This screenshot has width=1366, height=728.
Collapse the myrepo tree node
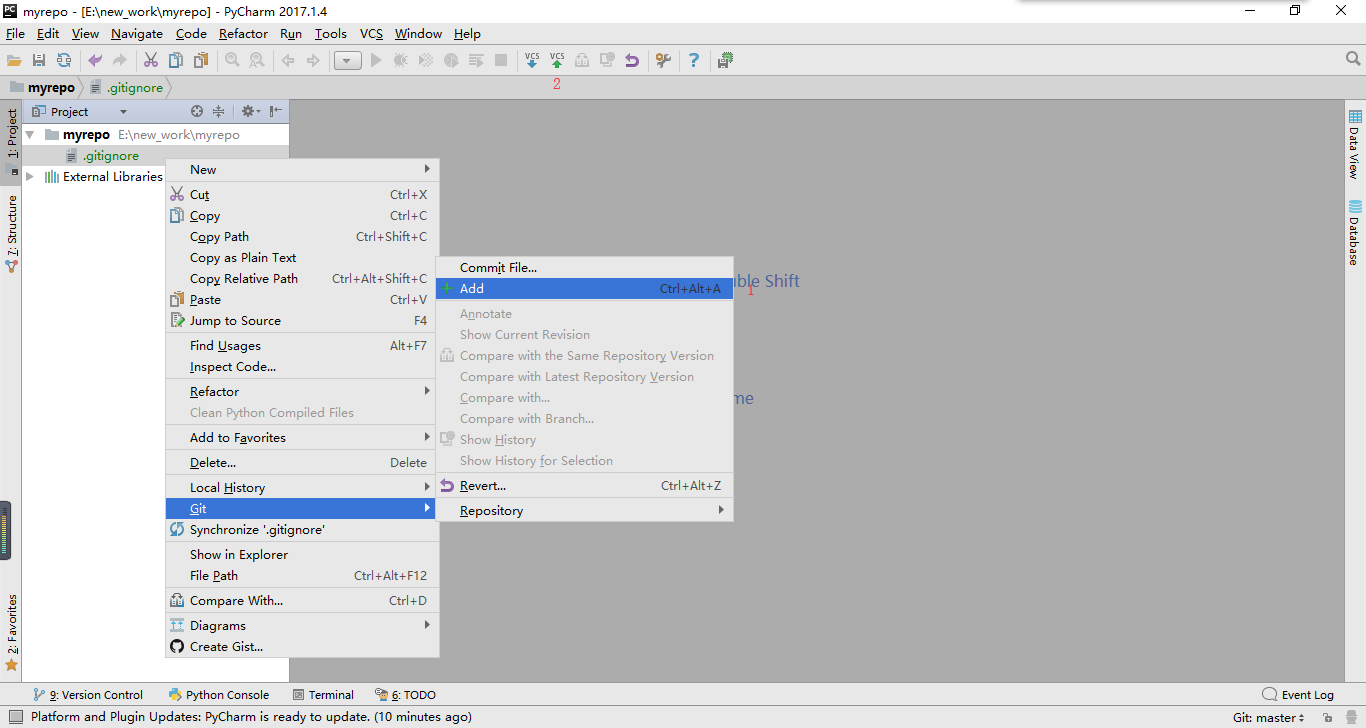coord(30,135)
